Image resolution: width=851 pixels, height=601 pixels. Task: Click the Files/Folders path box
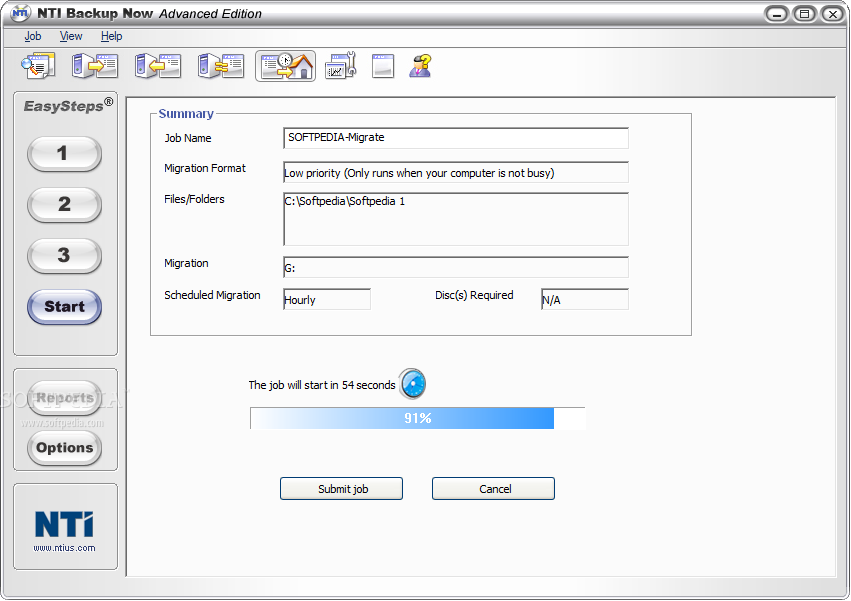(x=456, y=219)
